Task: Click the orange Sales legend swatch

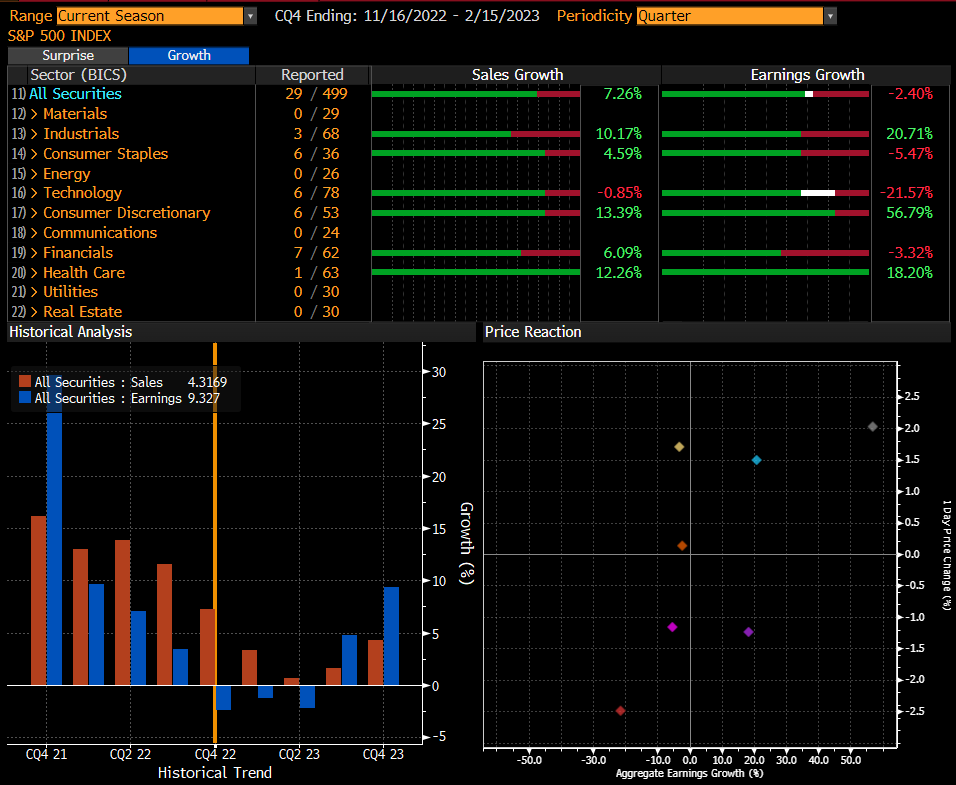Action: click(x=25, y=382)
